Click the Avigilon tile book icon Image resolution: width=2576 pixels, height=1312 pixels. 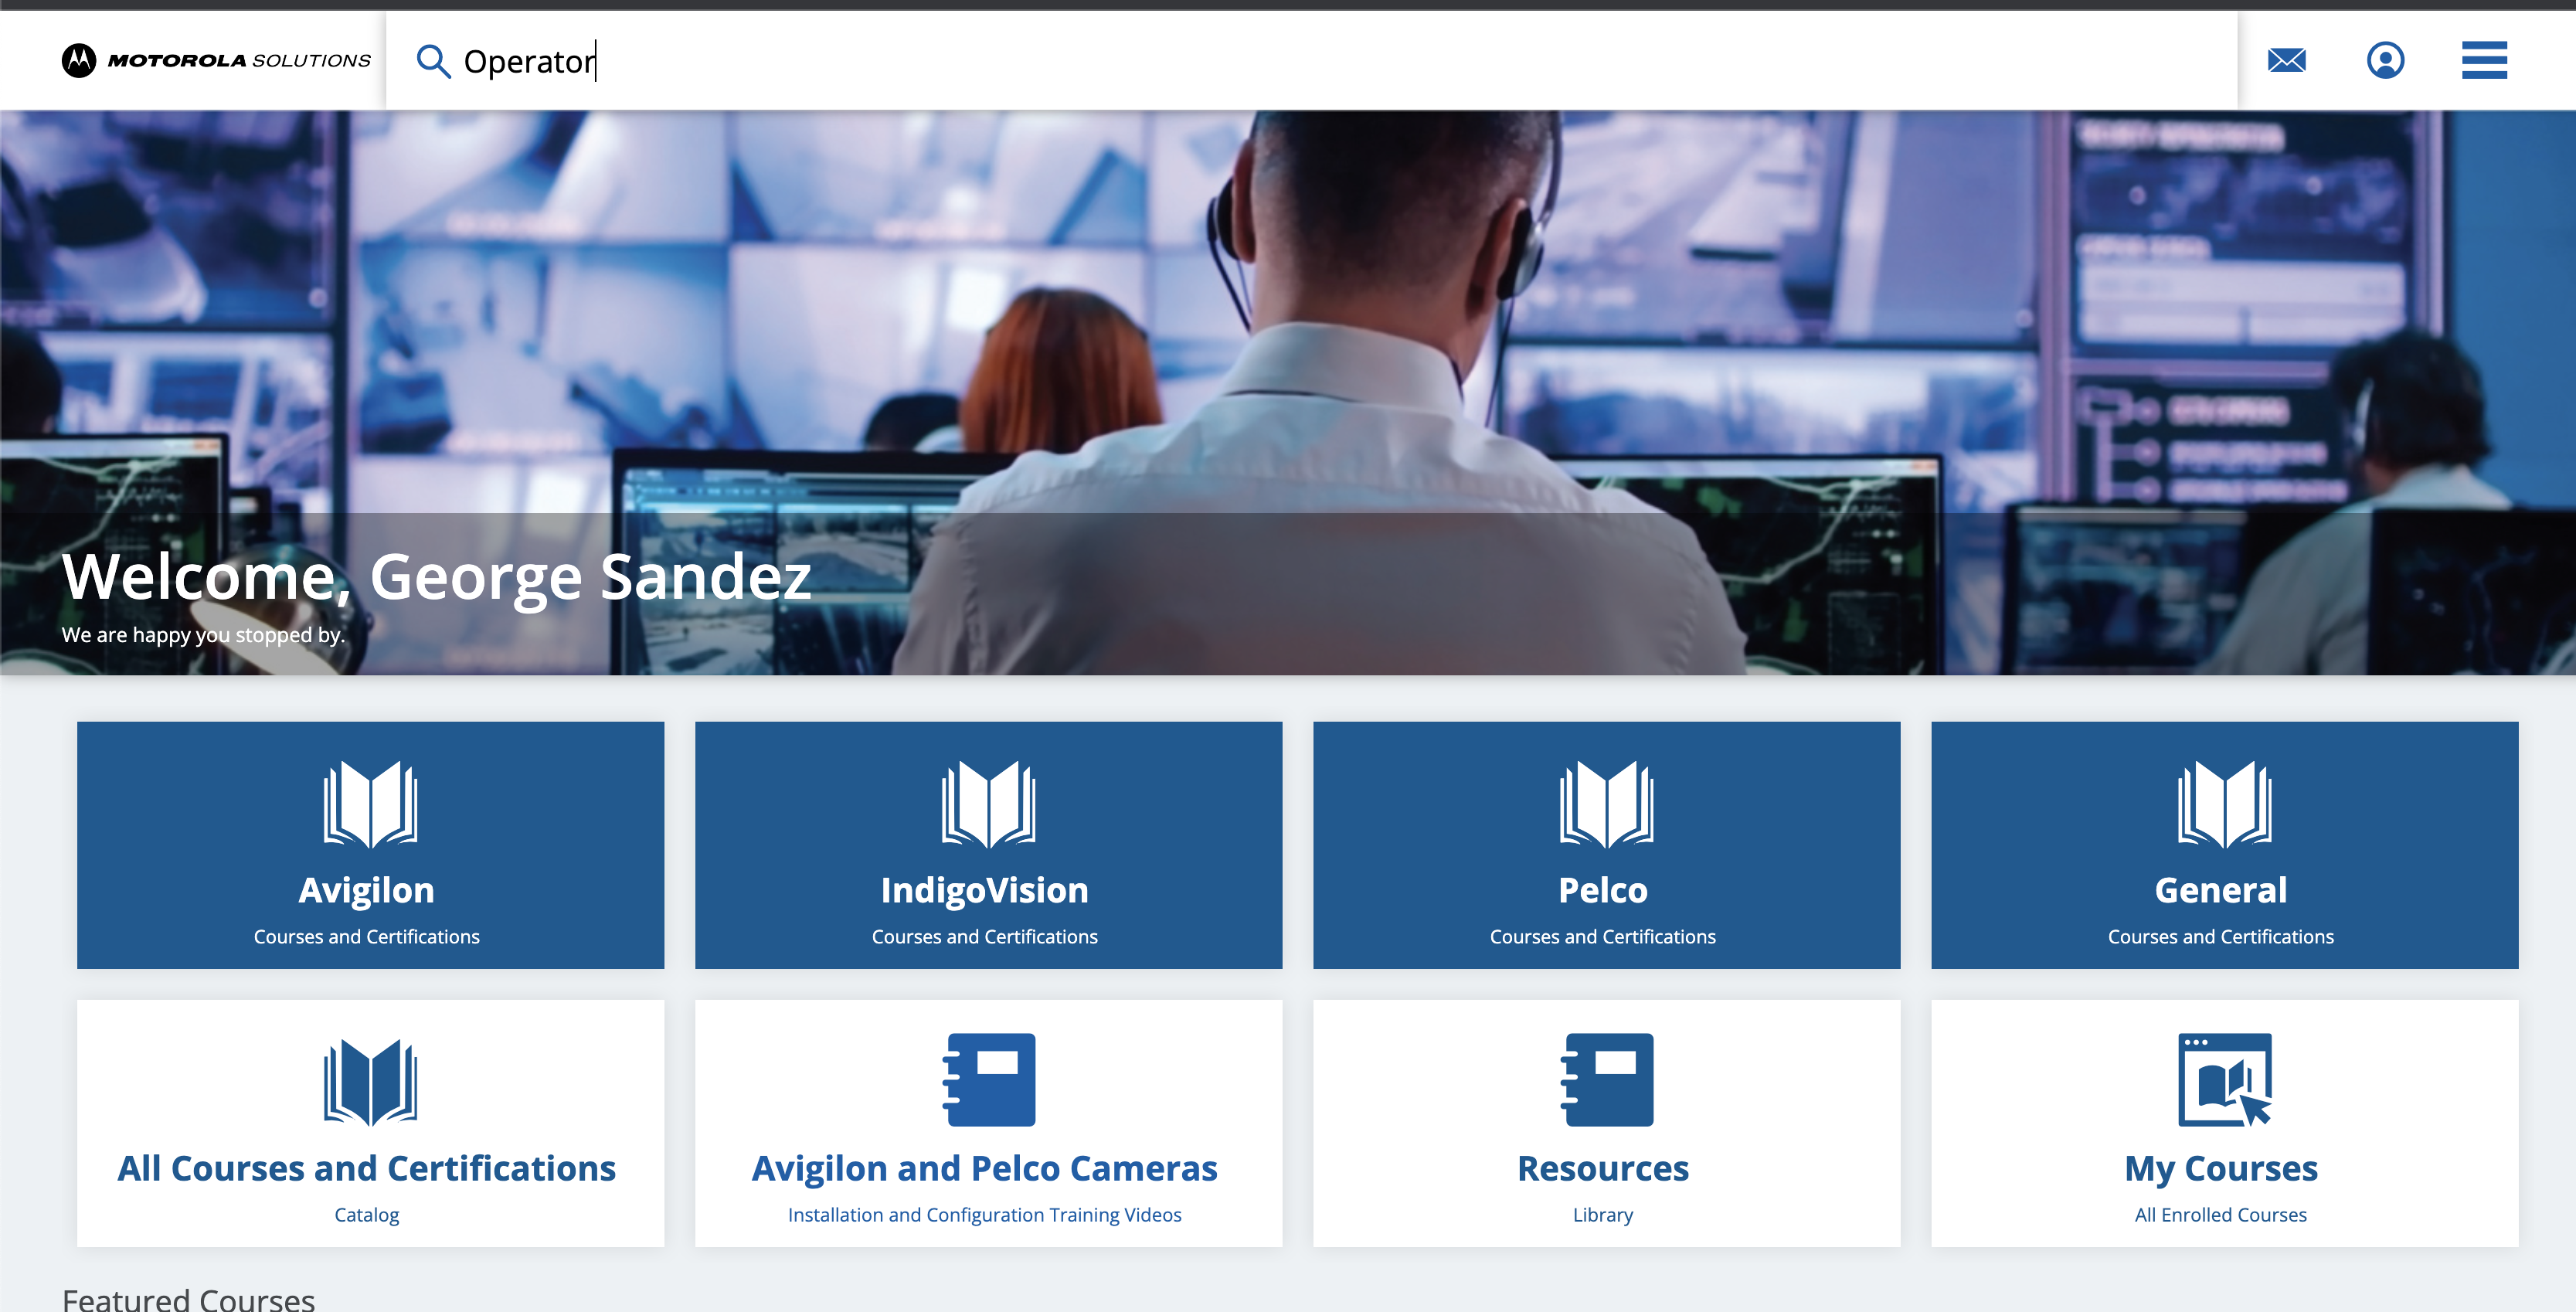tap(370, 804)
